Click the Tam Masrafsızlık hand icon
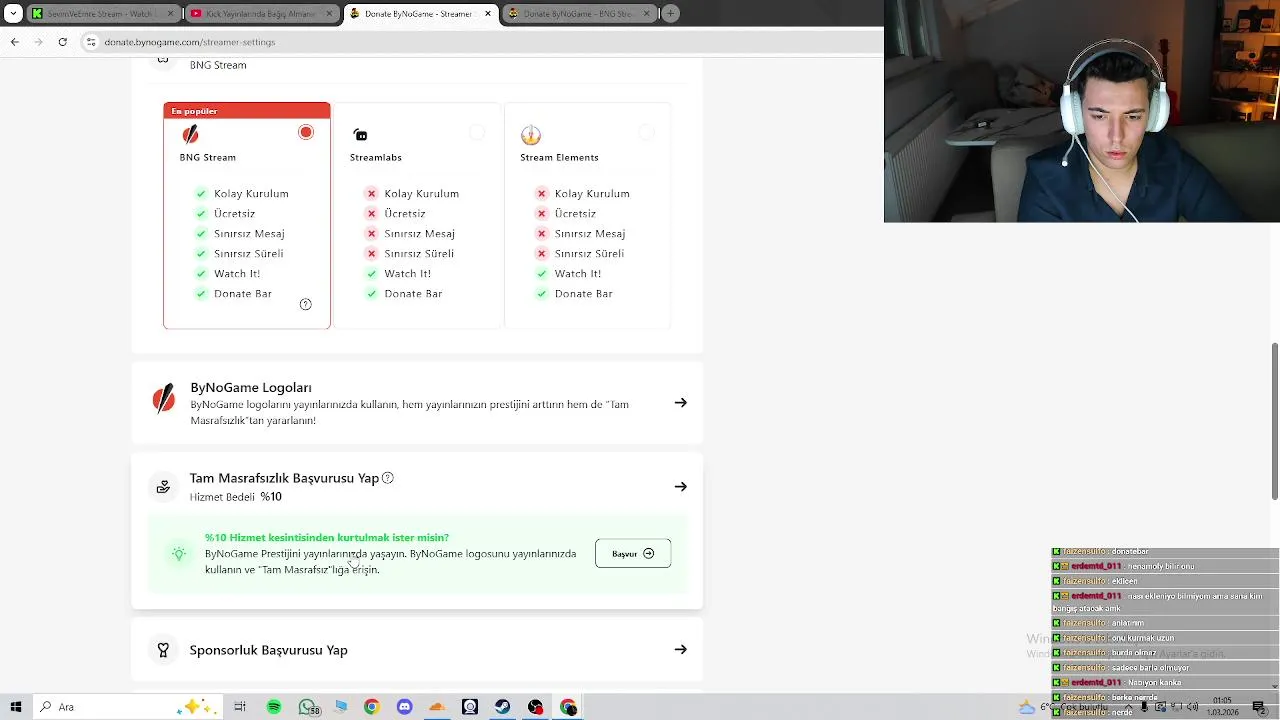Viewport: 1280px width, 720px height. coord(163,487)
